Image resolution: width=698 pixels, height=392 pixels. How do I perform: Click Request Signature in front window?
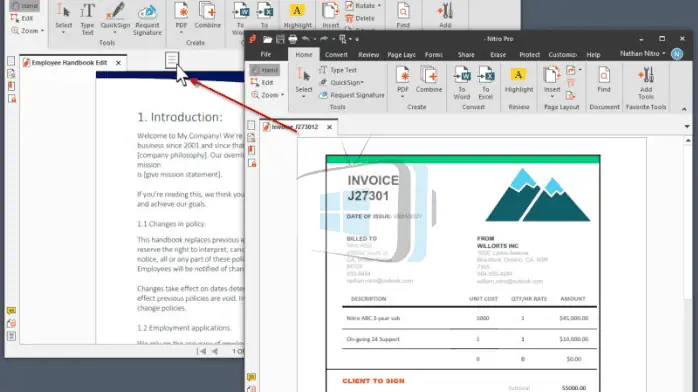[x=352, y=95]
